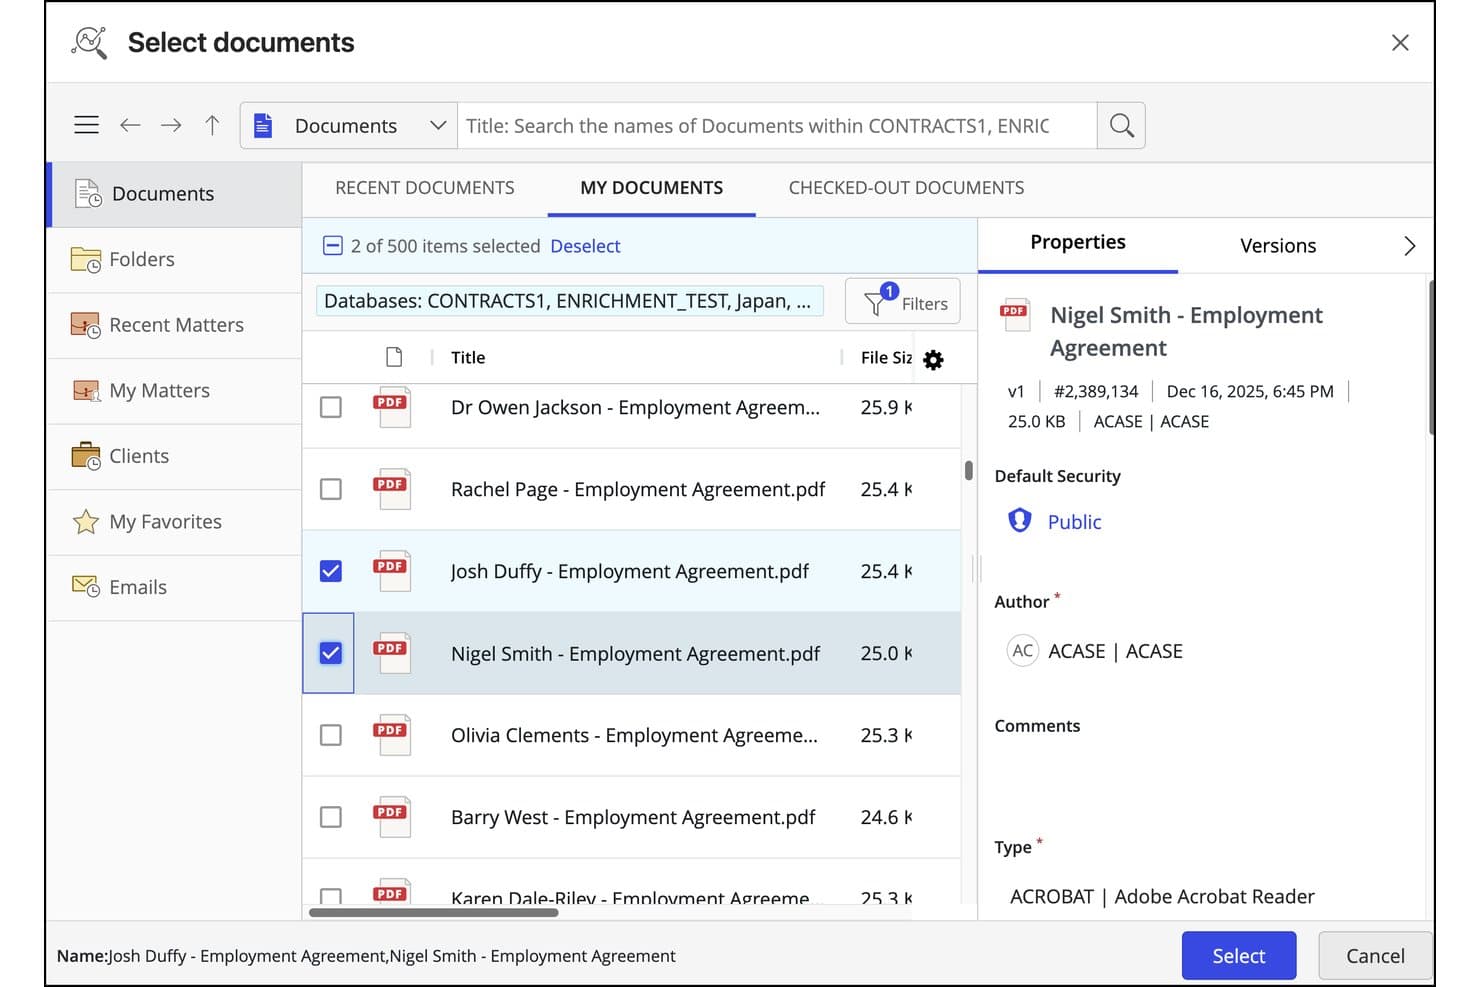
Task: Check the Barry West row checkbox
Action: [330, 817]
